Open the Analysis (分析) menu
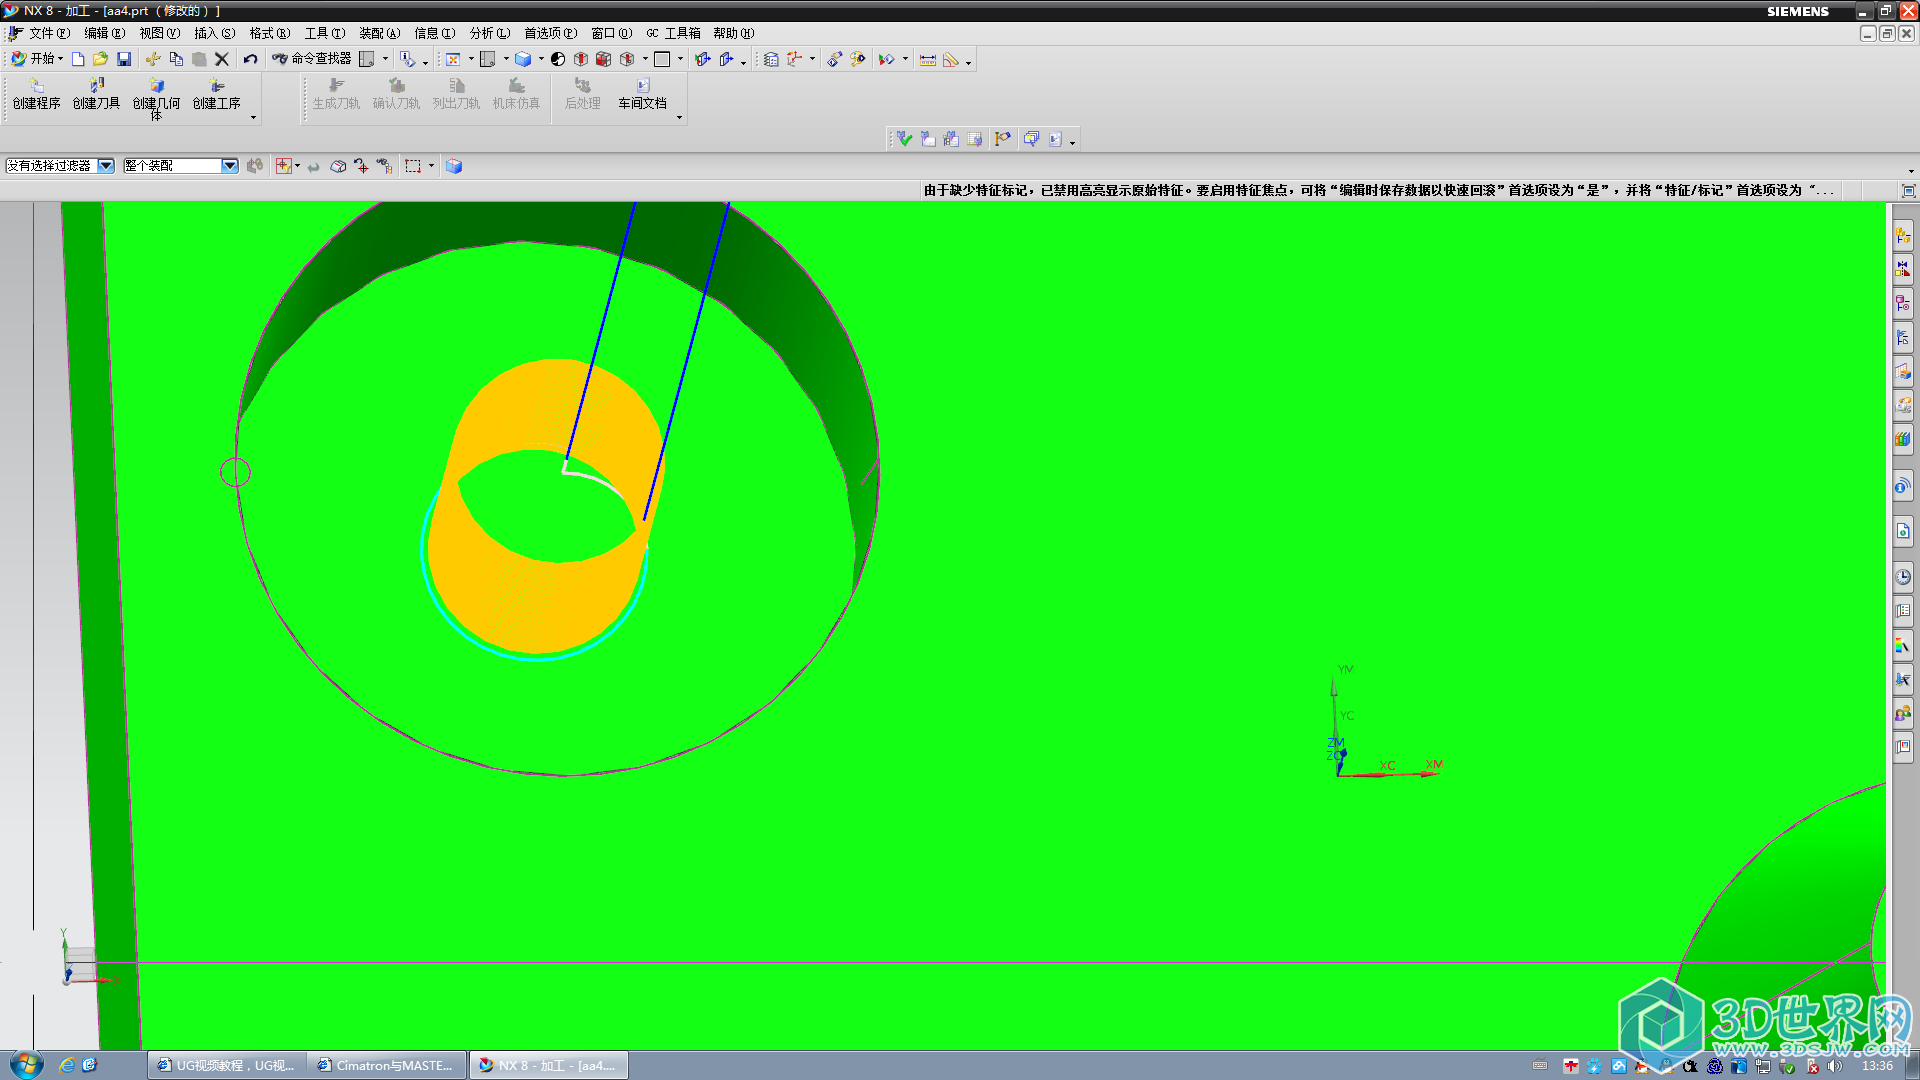This screenshot has height=1080, width=1920. (x=489, y=33)
